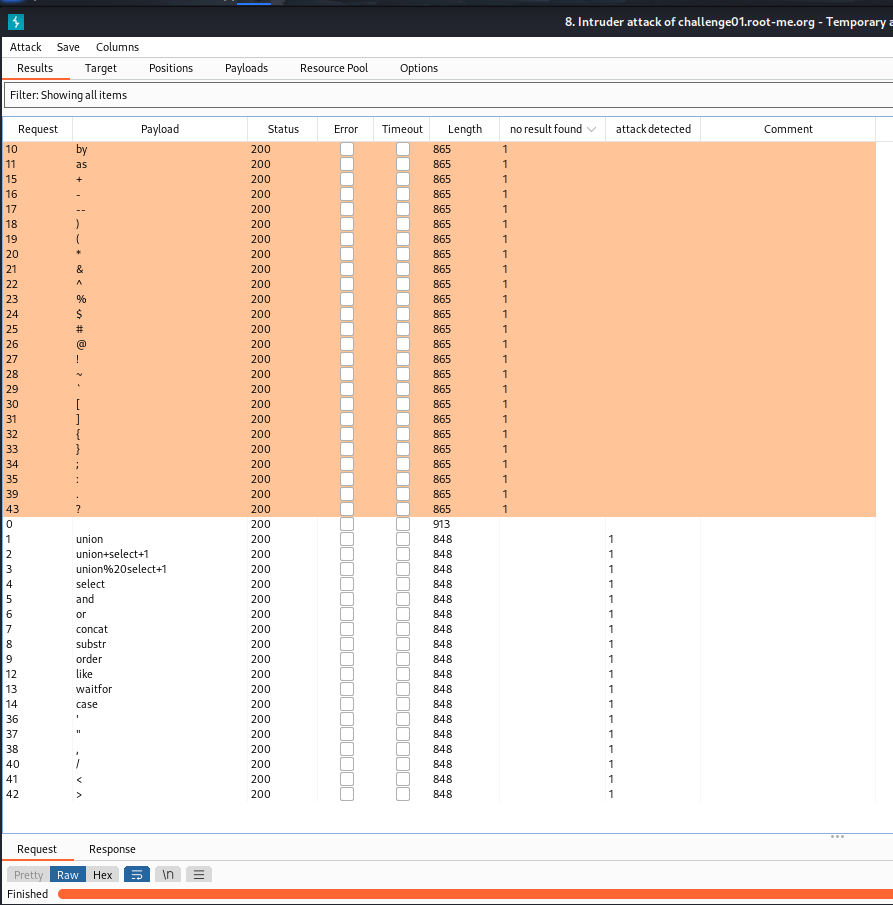Toggle Error checkbox for select payload row
This screenshot has height=905, width=893.
tap(346, 584)
